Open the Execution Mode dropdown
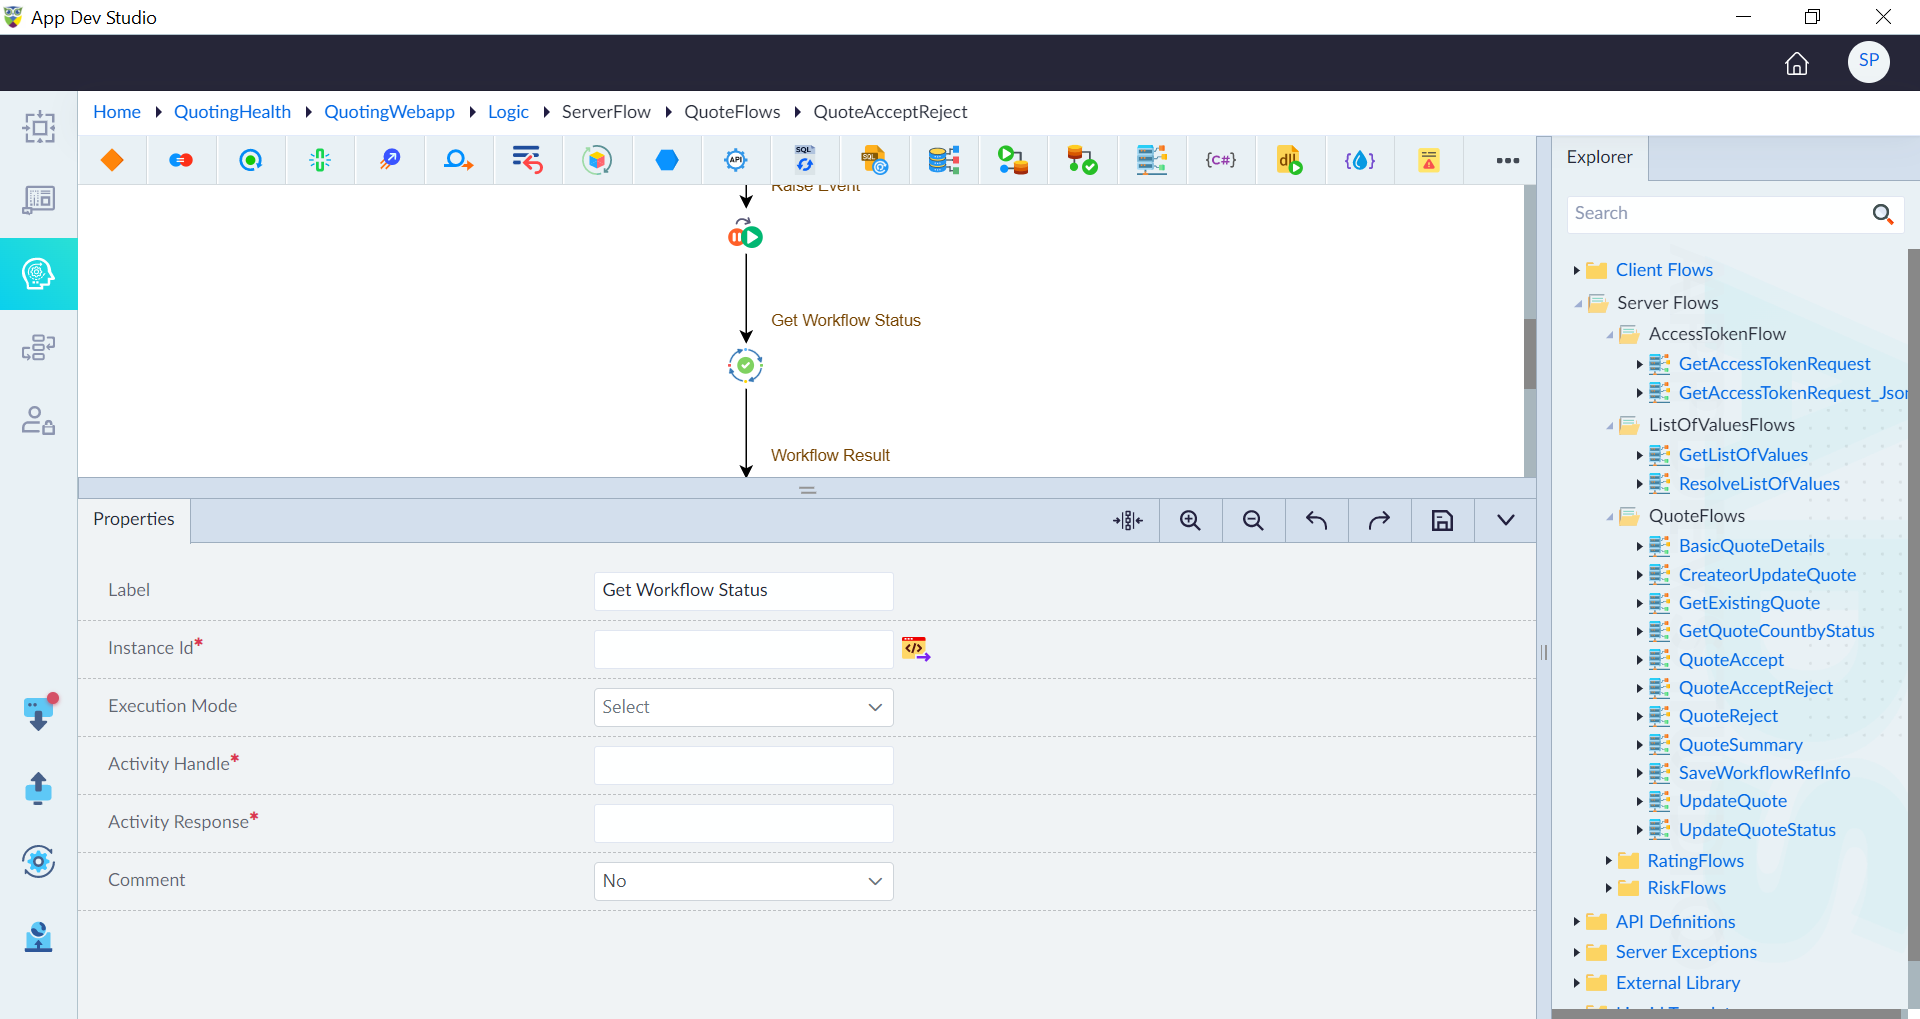1920x1019 pixels. [x=743, y=707]
